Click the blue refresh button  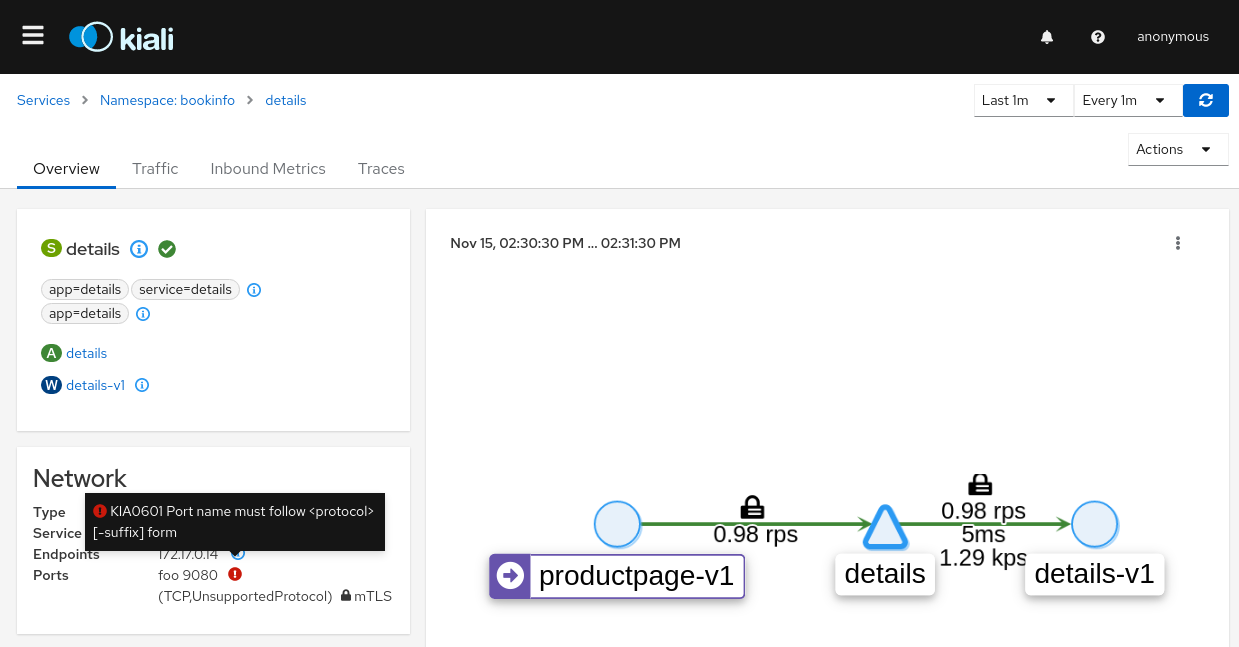pos(1205,100)
